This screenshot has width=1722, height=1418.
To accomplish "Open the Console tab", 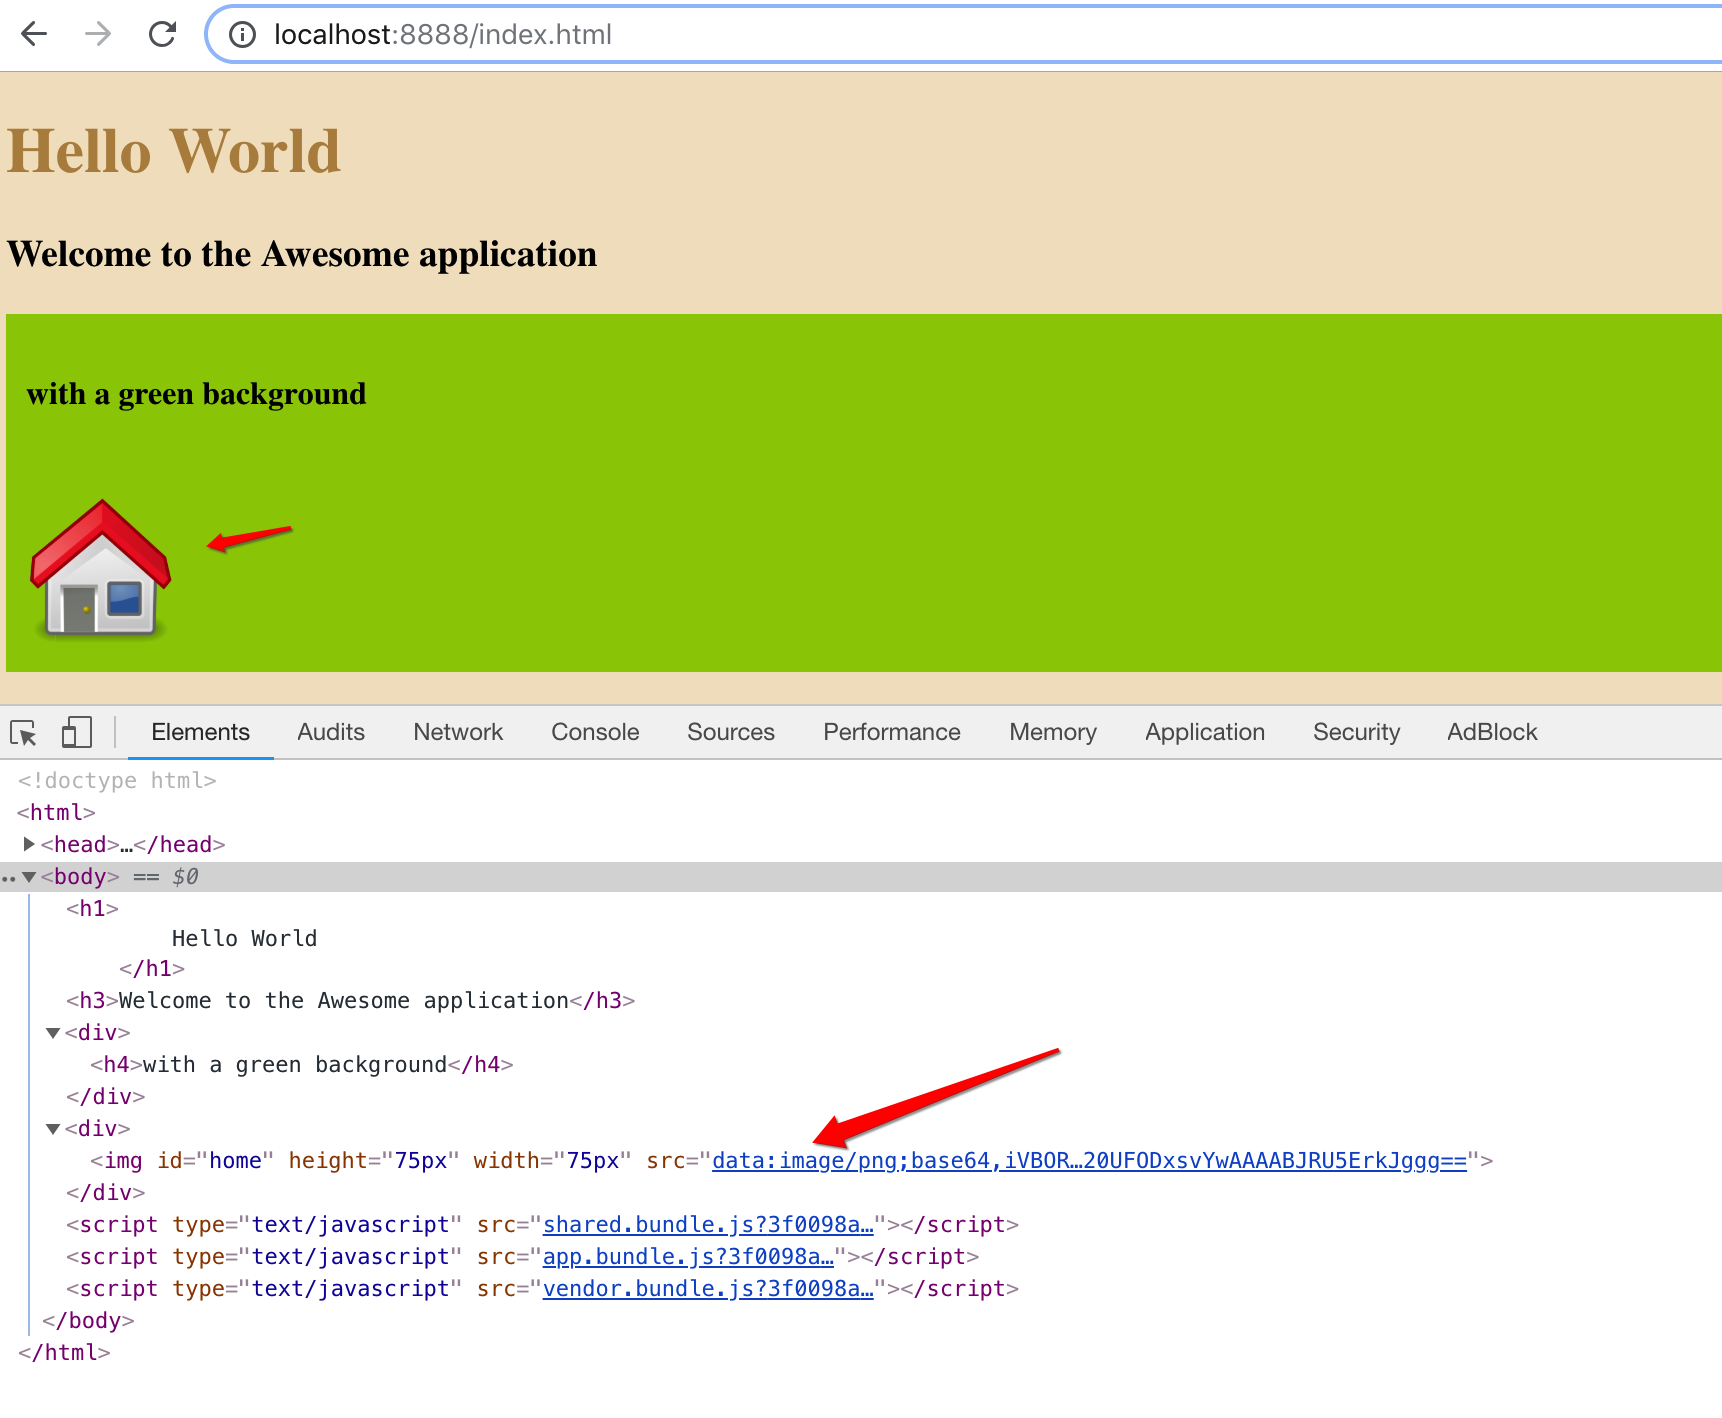I will tap(595, 732).
